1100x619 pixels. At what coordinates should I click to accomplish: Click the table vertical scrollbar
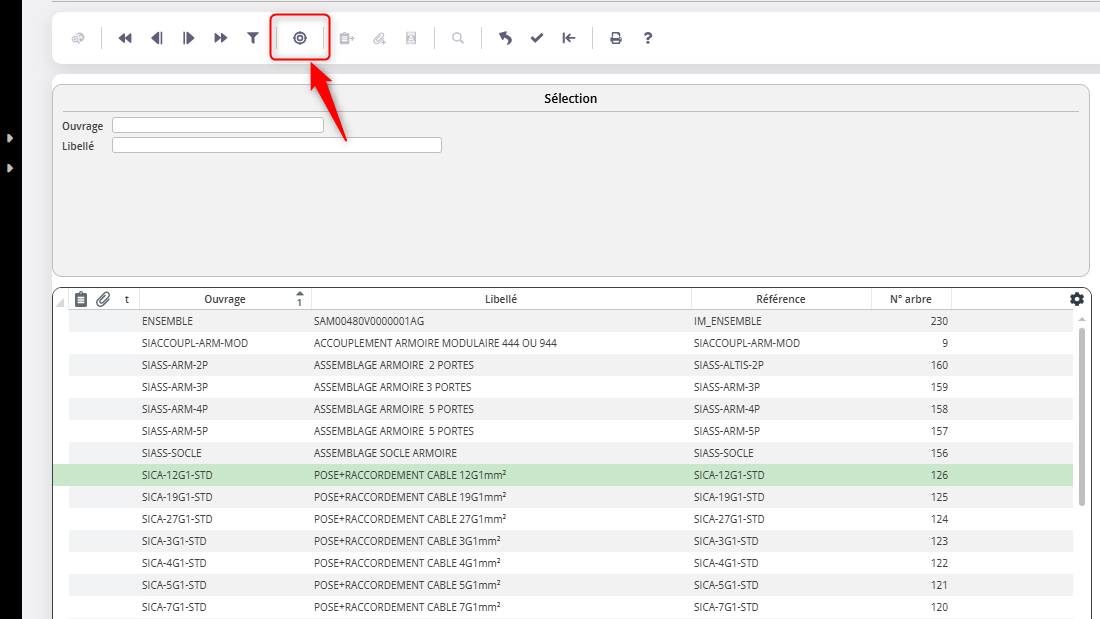[1081, 415]
